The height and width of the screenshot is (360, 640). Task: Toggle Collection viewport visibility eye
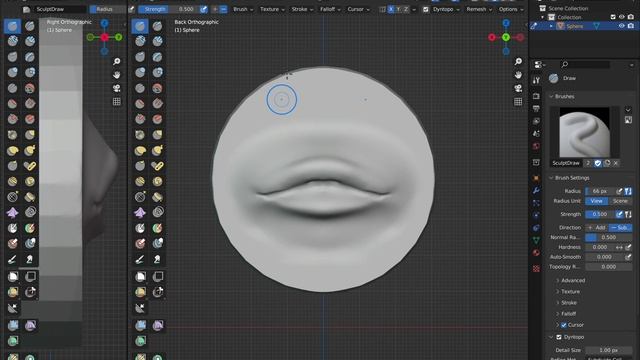pos(622,17)
